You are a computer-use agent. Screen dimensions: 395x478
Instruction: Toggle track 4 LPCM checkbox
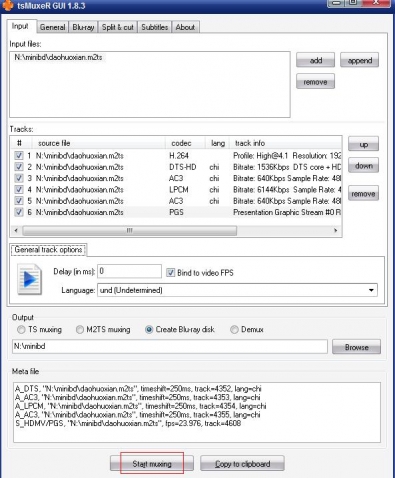click(19, 190)
